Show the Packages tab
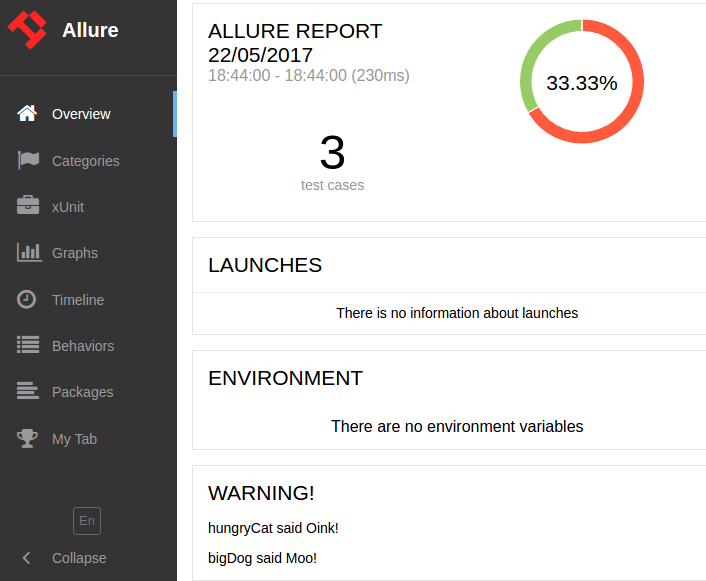Viewport: 706px width, 581px height. tap(88, 391)
